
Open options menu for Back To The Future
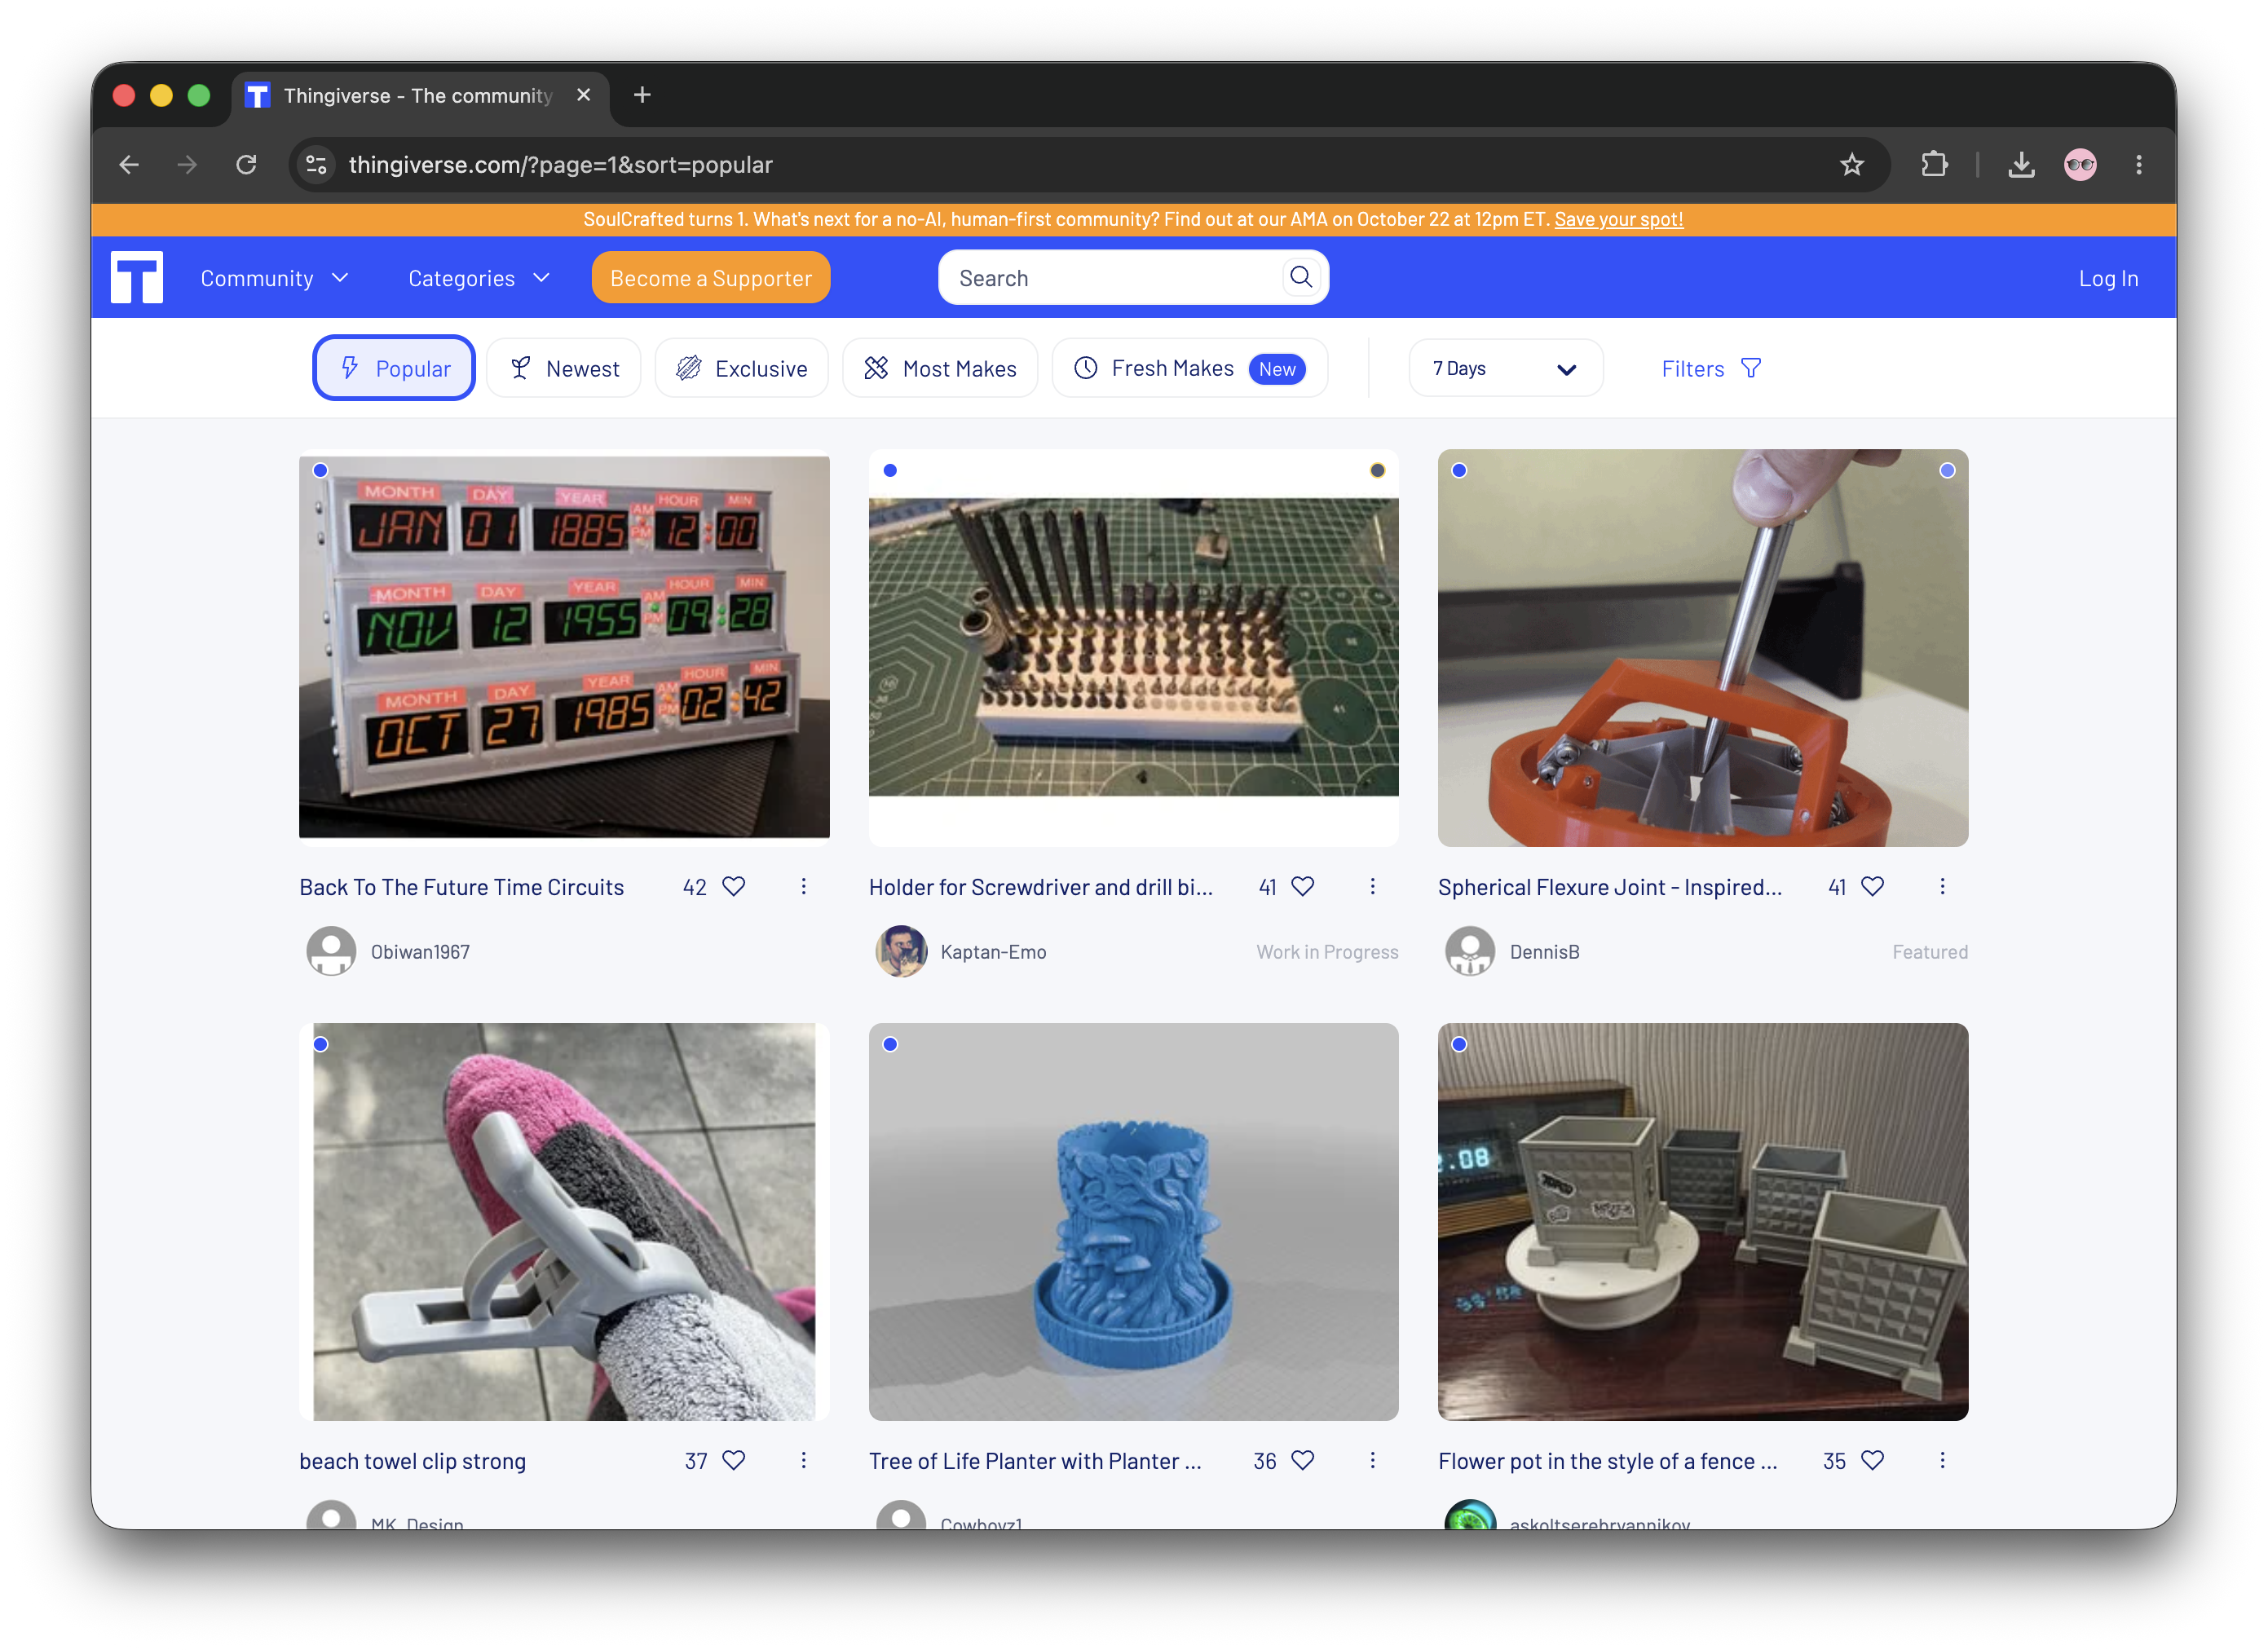coord(804,886)
